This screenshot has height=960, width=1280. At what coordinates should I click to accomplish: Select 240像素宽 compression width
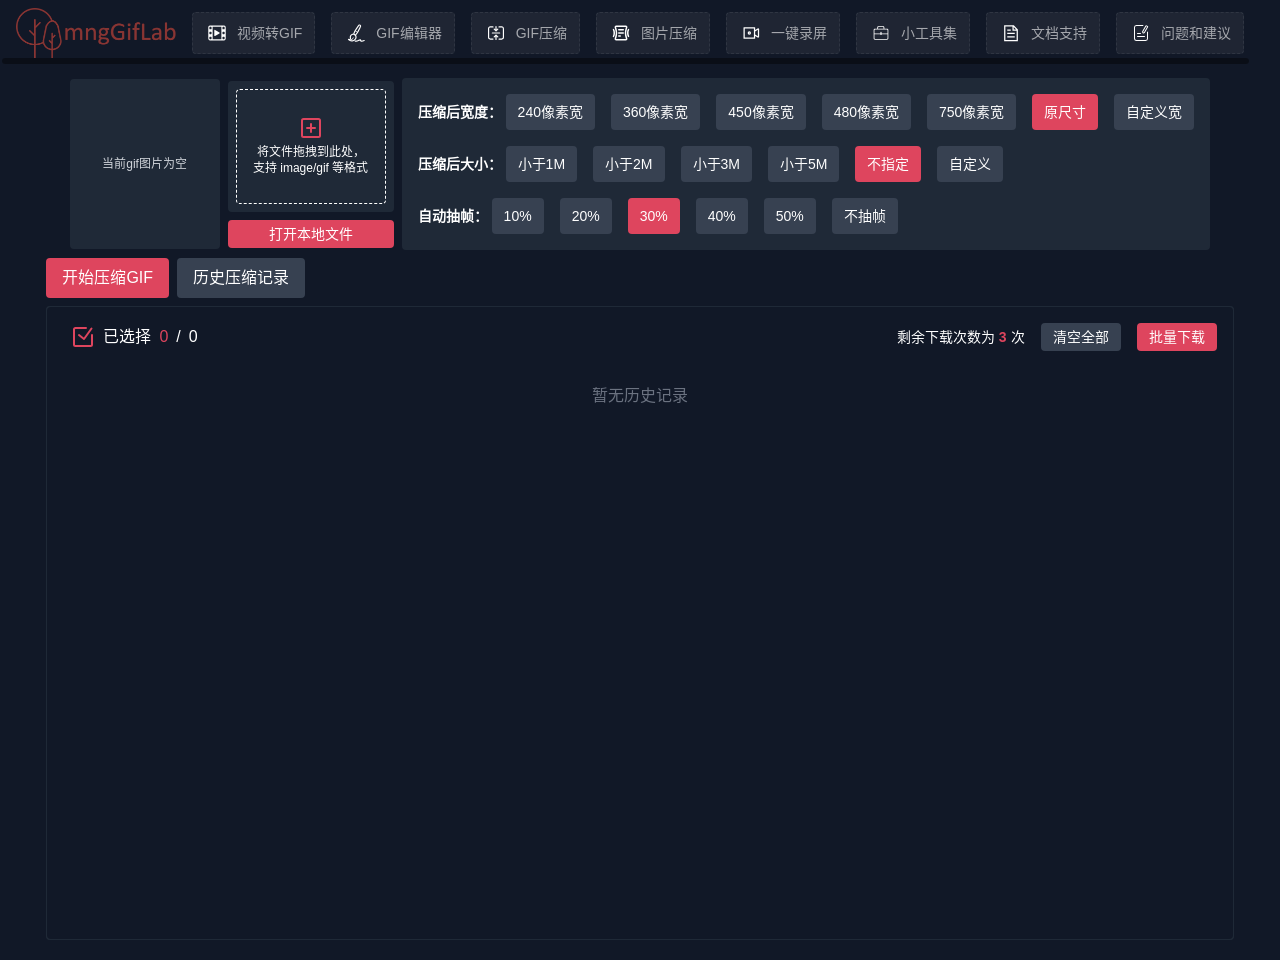click(x=550, y=112)
